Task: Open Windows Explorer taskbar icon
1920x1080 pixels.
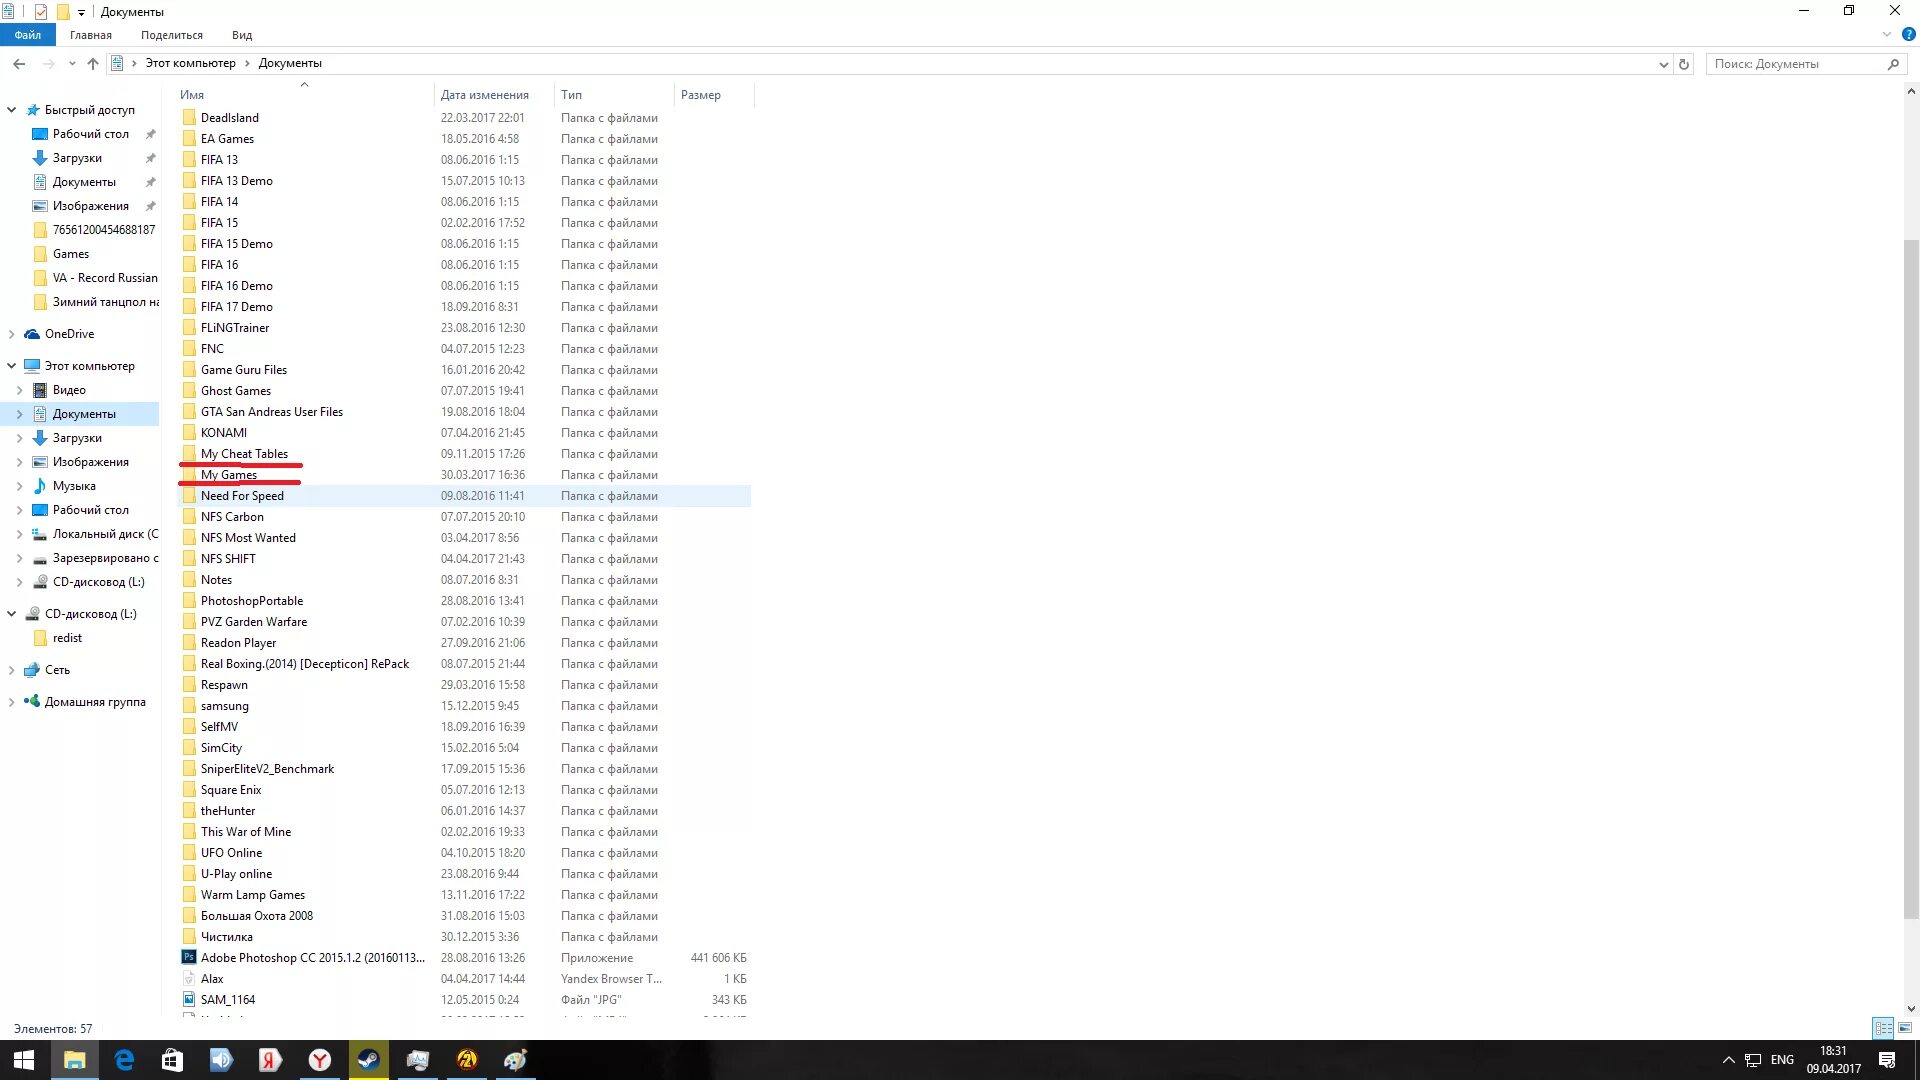Action: [74, 1059]
